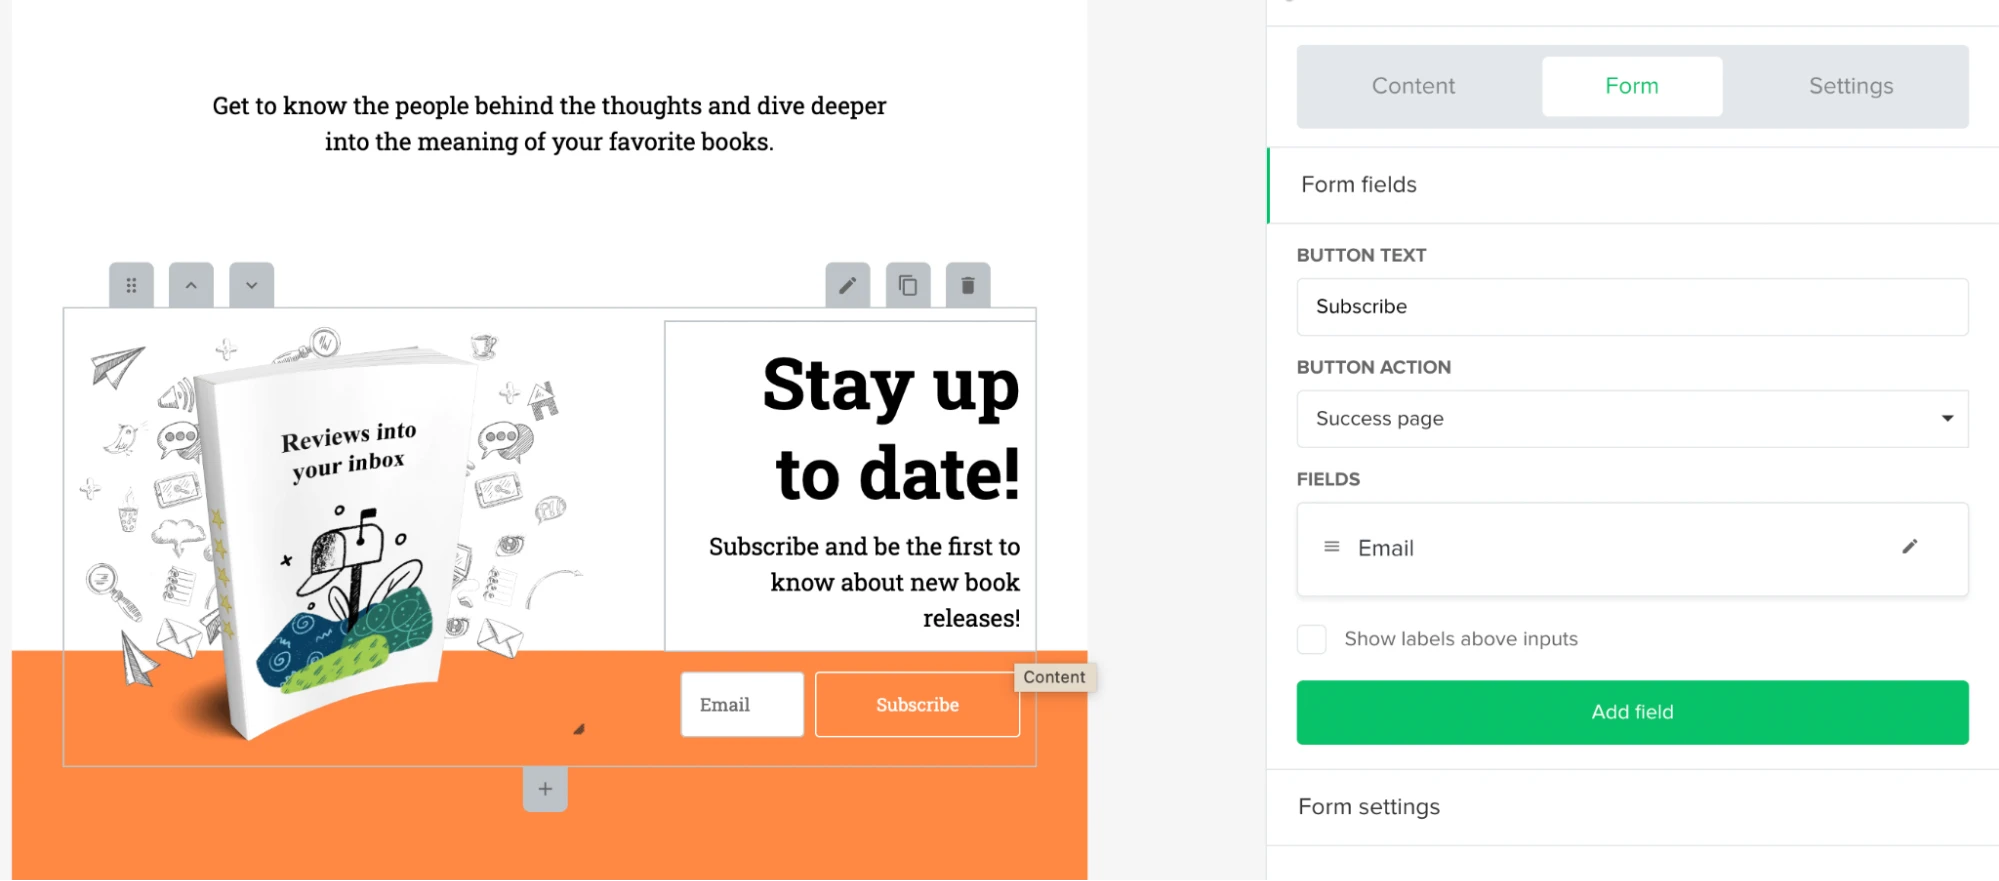Switch to the Settings tab
The height and width of the screenshot is (881, 1999).
tap(1850, 86)
